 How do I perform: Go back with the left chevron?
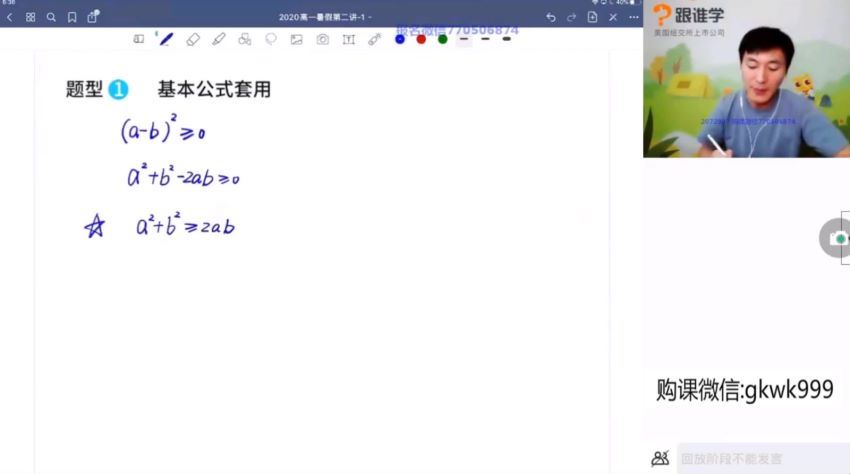[x=9, y=17]
